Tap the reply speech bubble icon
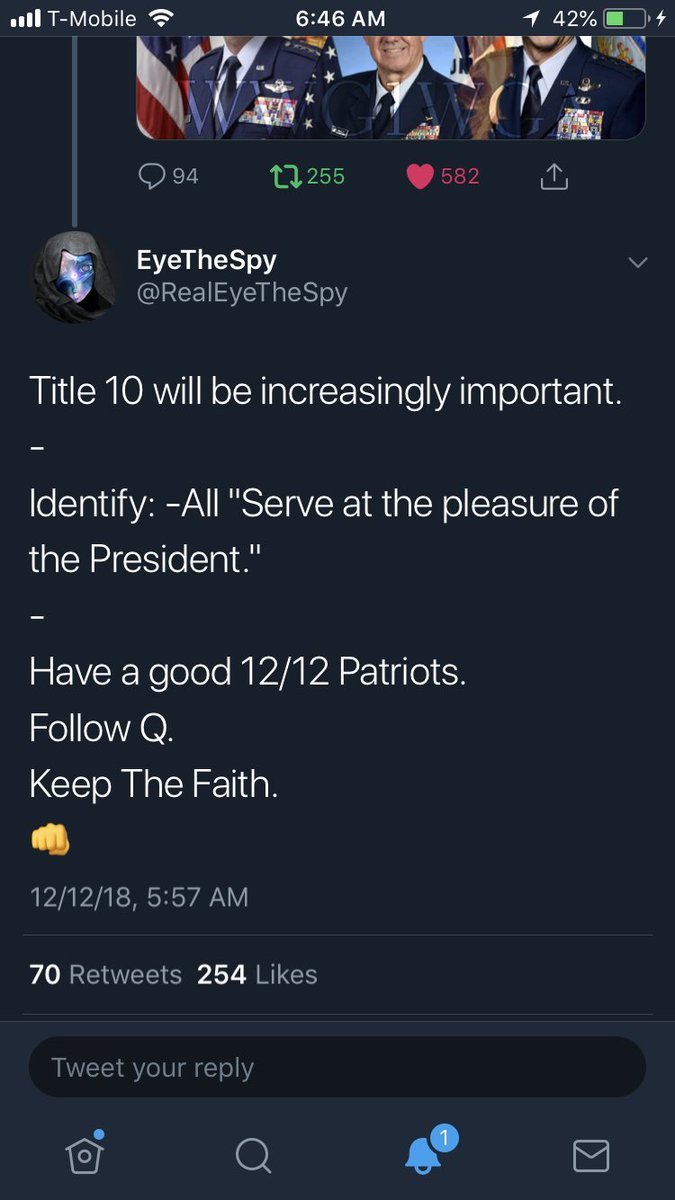 (x=151, y=176)
